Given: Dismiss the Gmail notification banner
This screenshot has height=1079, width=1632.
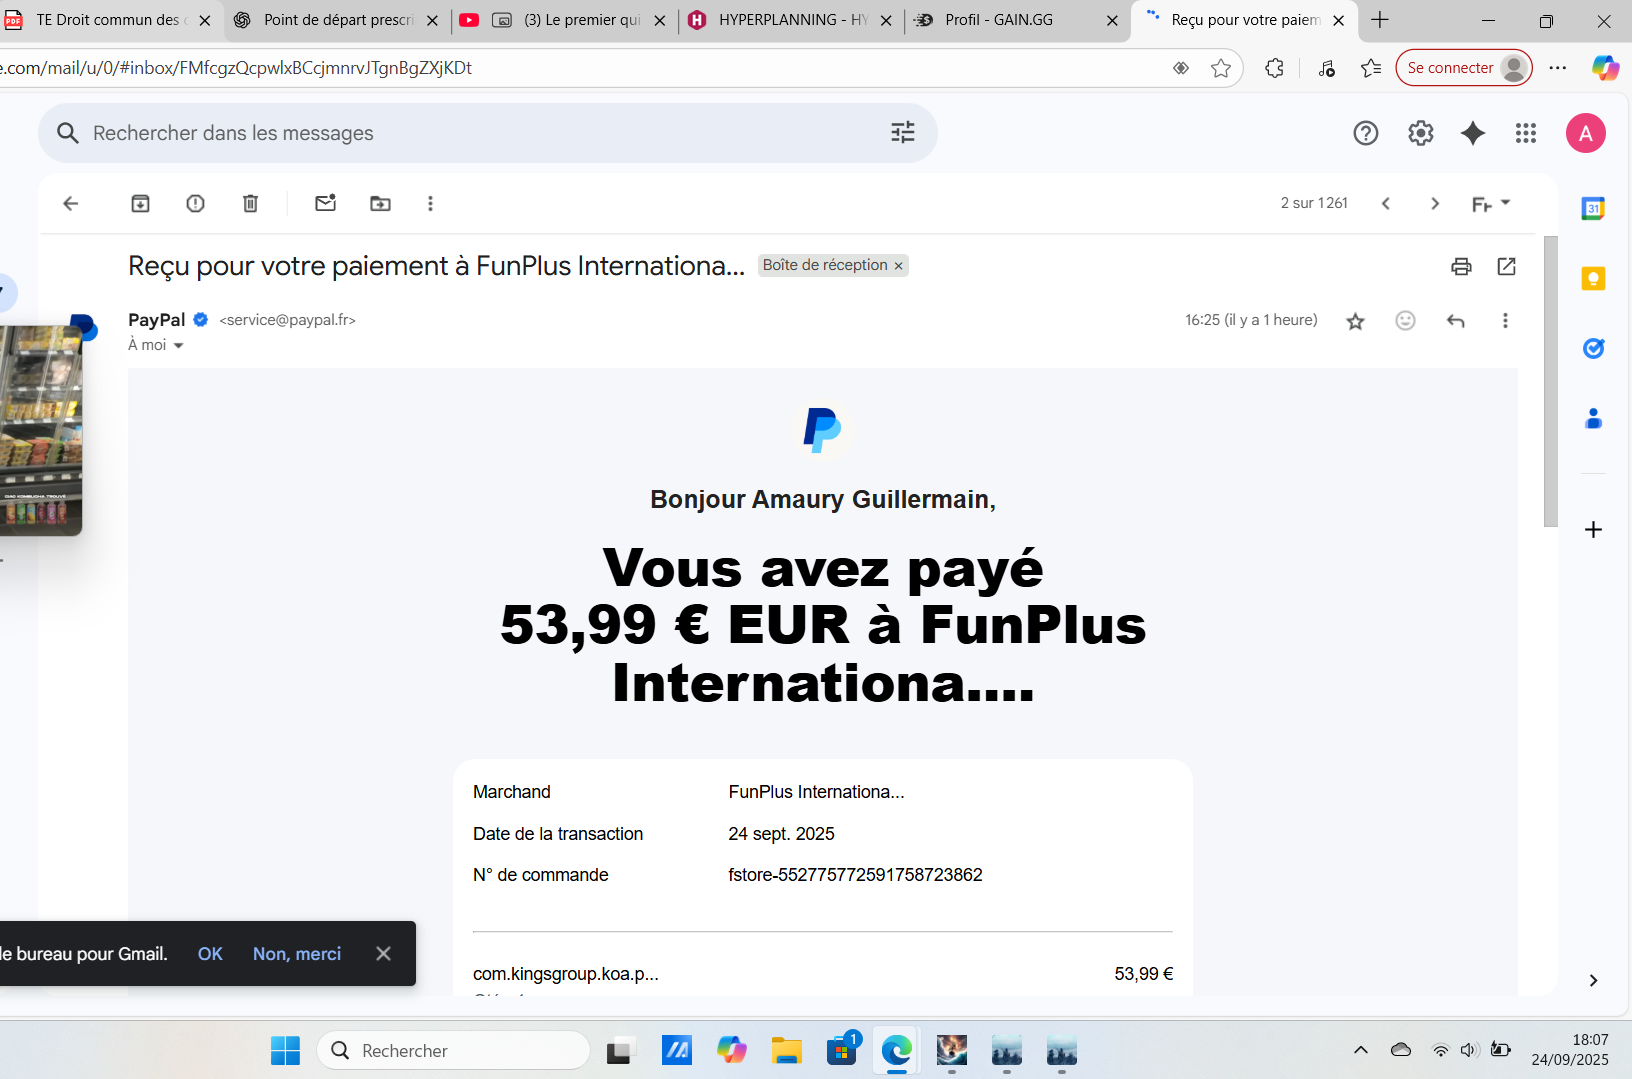Looking at the screenshot, I should point(383,954).
